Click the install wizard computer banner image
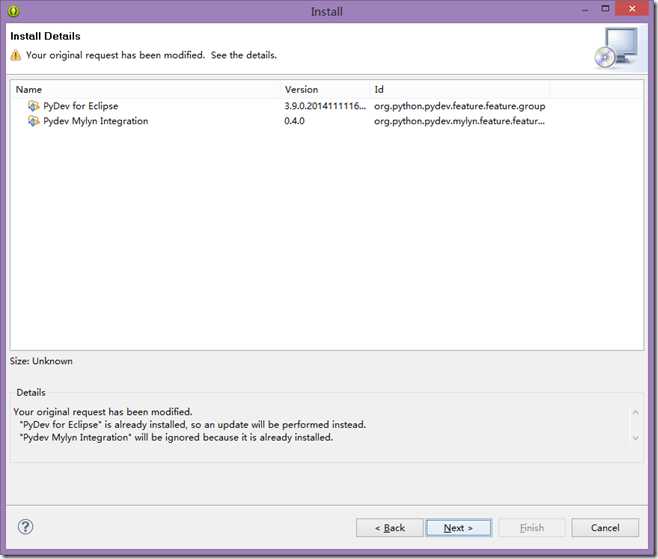Image resolution: width=658 pixels, height=559 pixels. [616, 48]
